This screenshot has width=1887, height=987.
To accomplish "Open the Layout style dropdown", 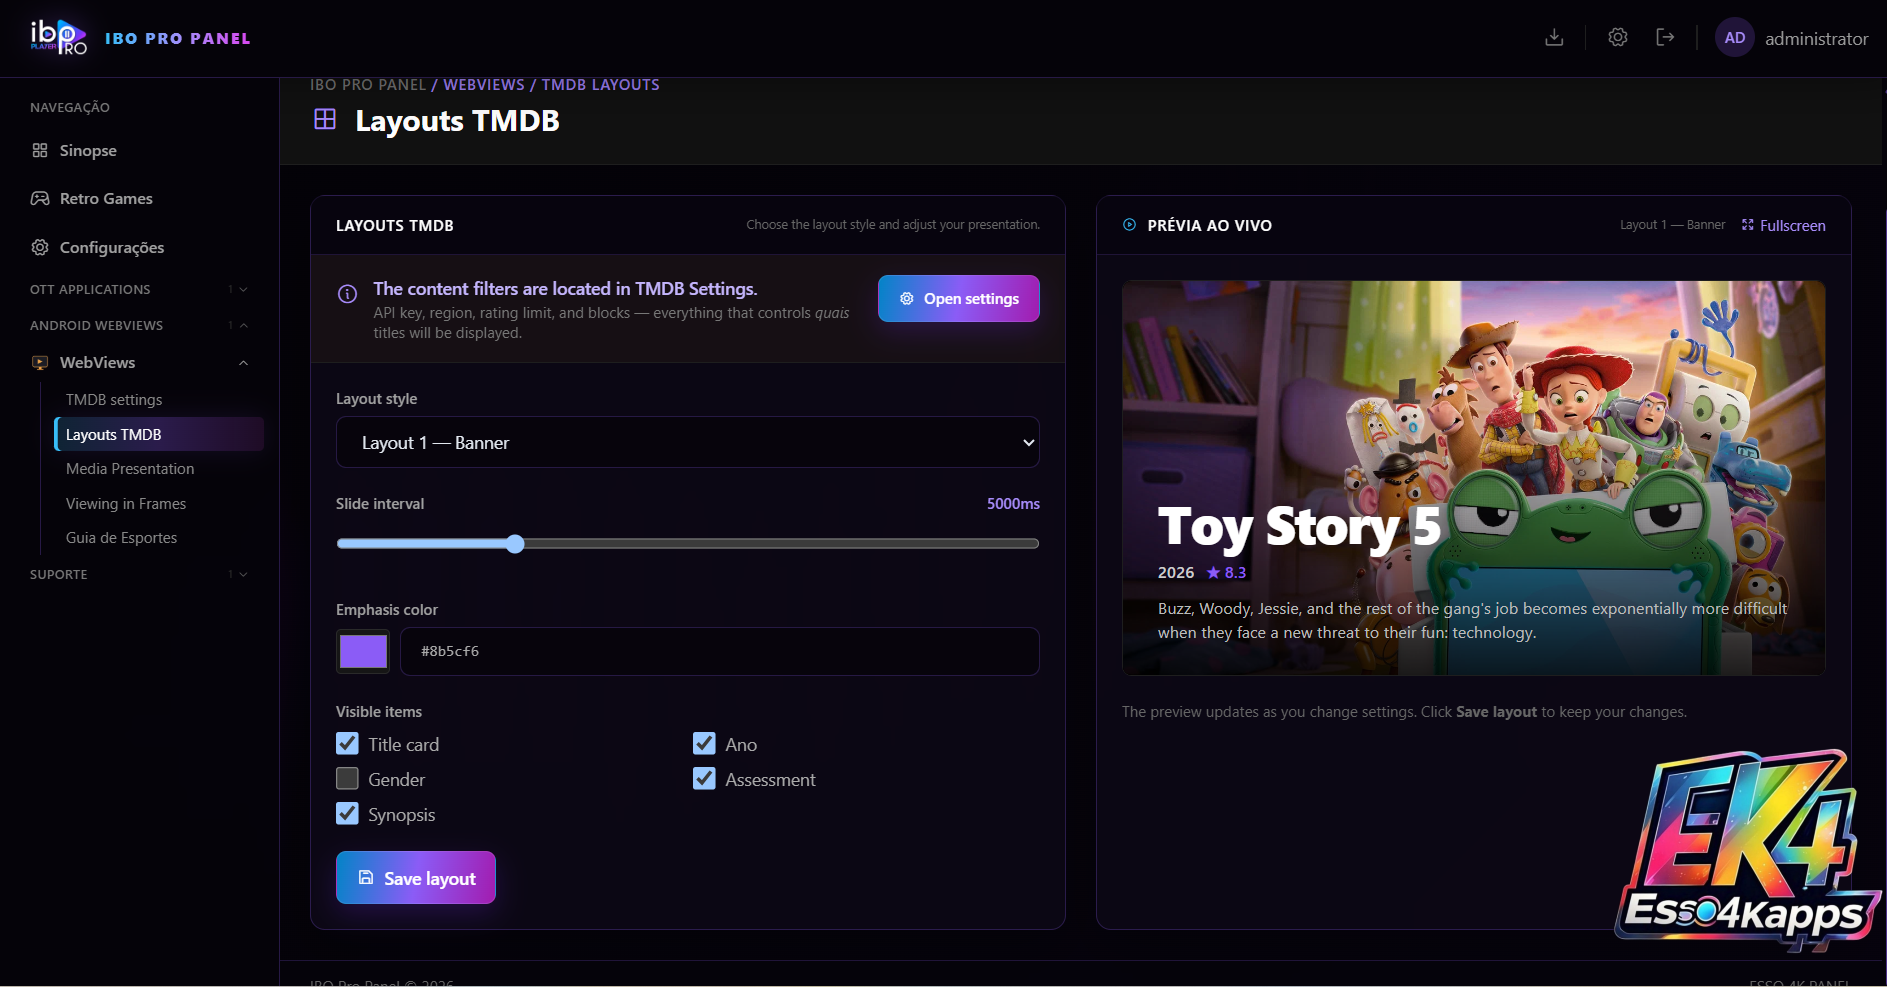I will click(688, 442).
